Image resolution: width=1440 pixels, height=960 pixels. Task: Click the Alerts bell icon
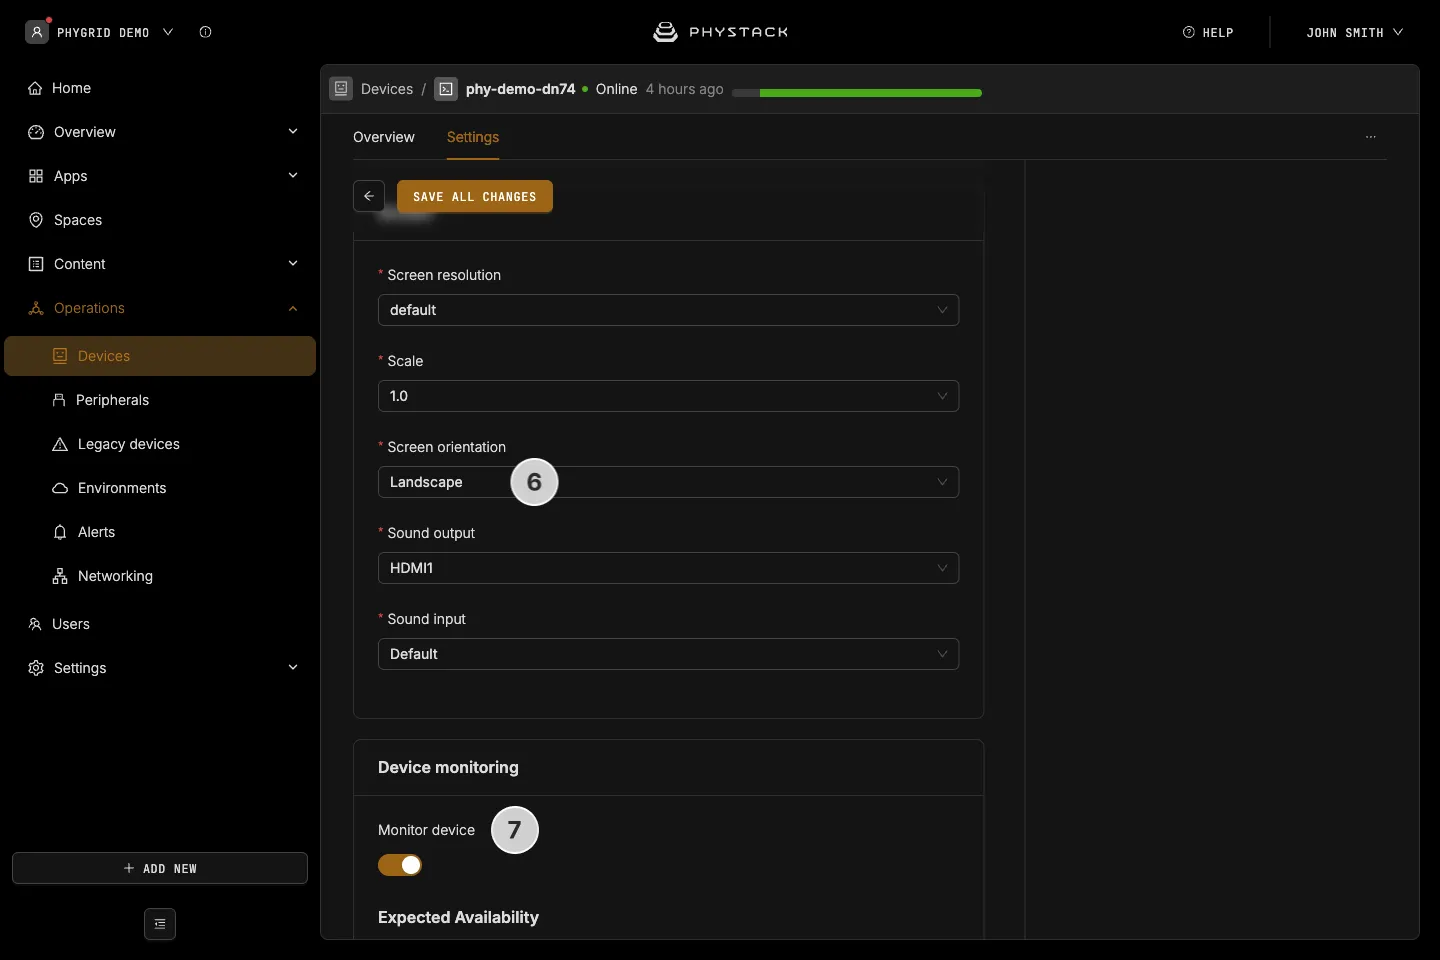[x=60, y=532]
